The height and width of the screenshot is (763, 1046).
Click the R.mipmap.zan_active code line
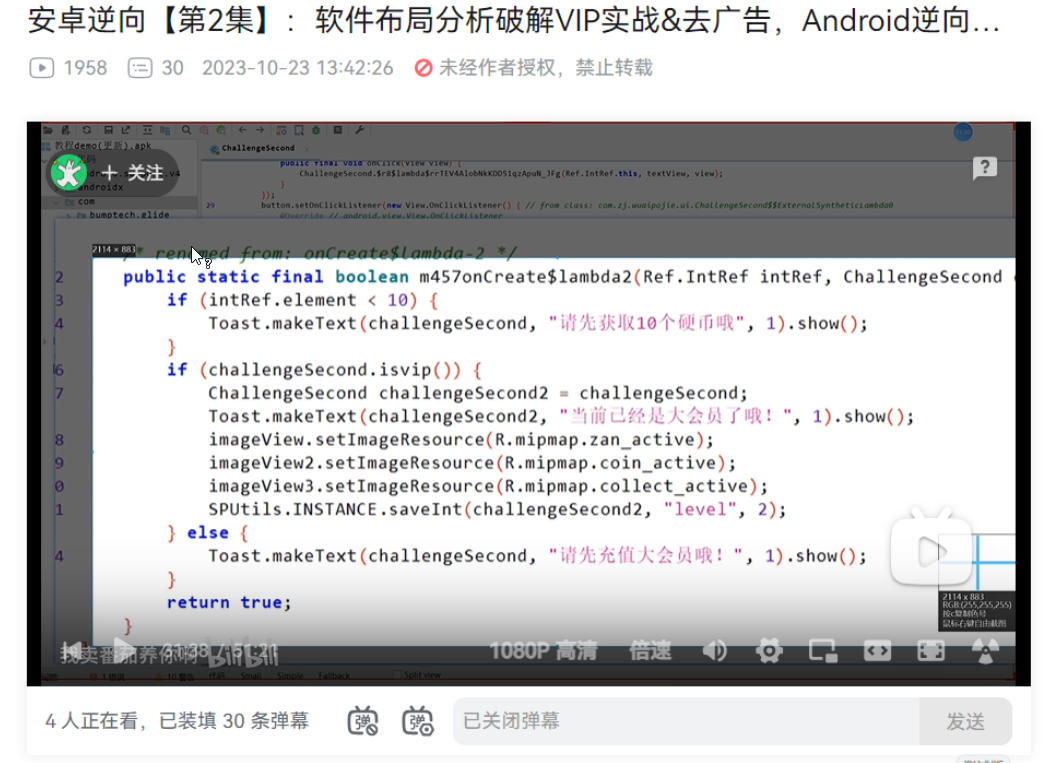[460, 440]
